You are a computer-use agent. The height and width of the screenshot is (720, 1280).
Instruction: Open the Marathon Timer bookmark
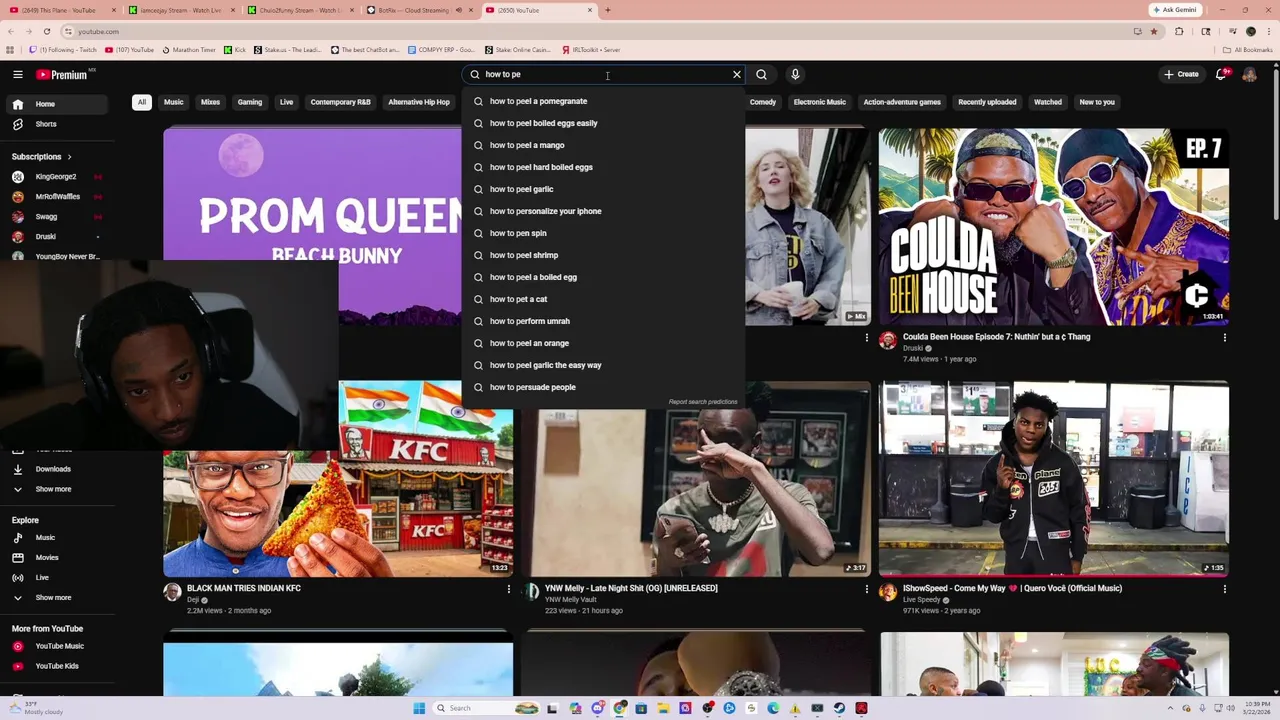click(188, 50)
